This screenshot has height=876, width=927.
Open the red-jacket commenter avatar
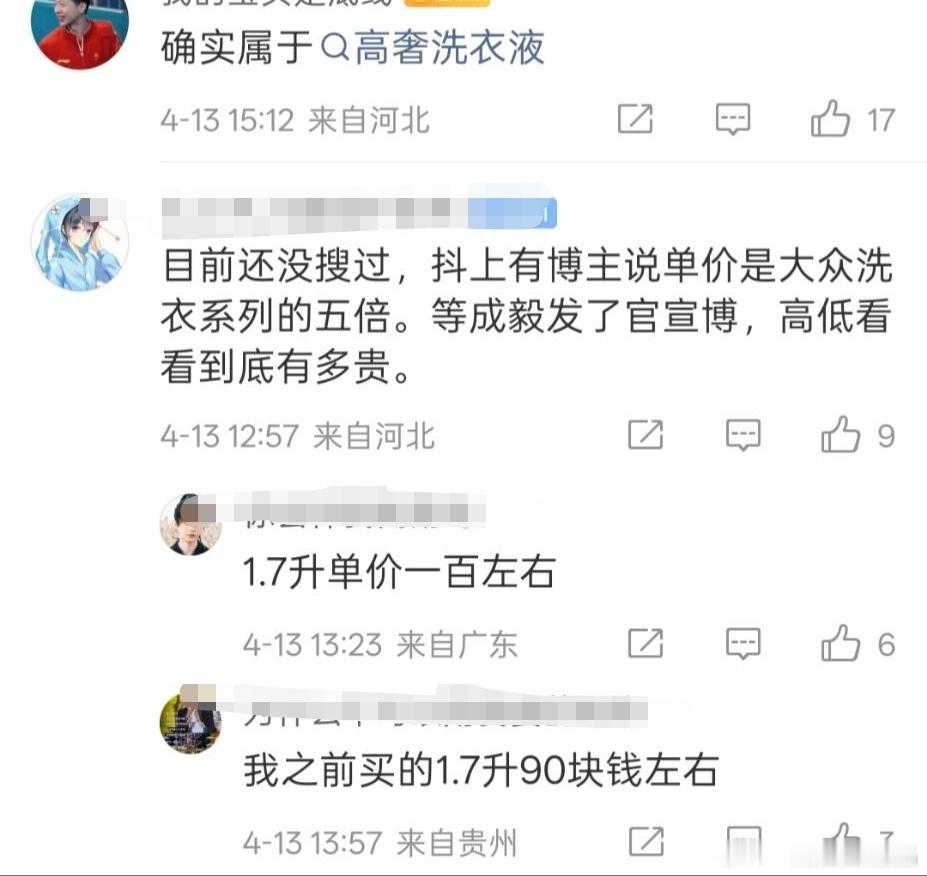click(80, 31)
